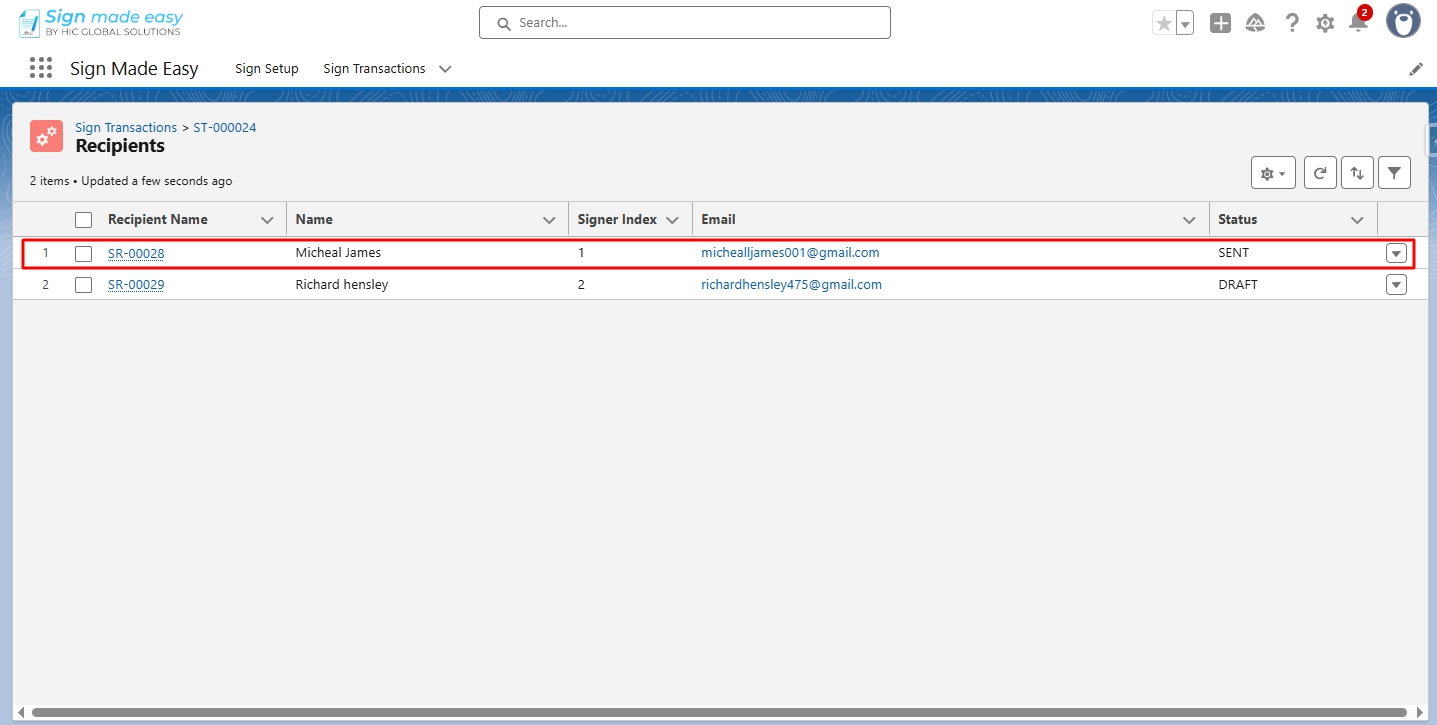The image size is (1437, 725).
Task: Refresh the Recipients list
Action: click(x=1320, y=173)
